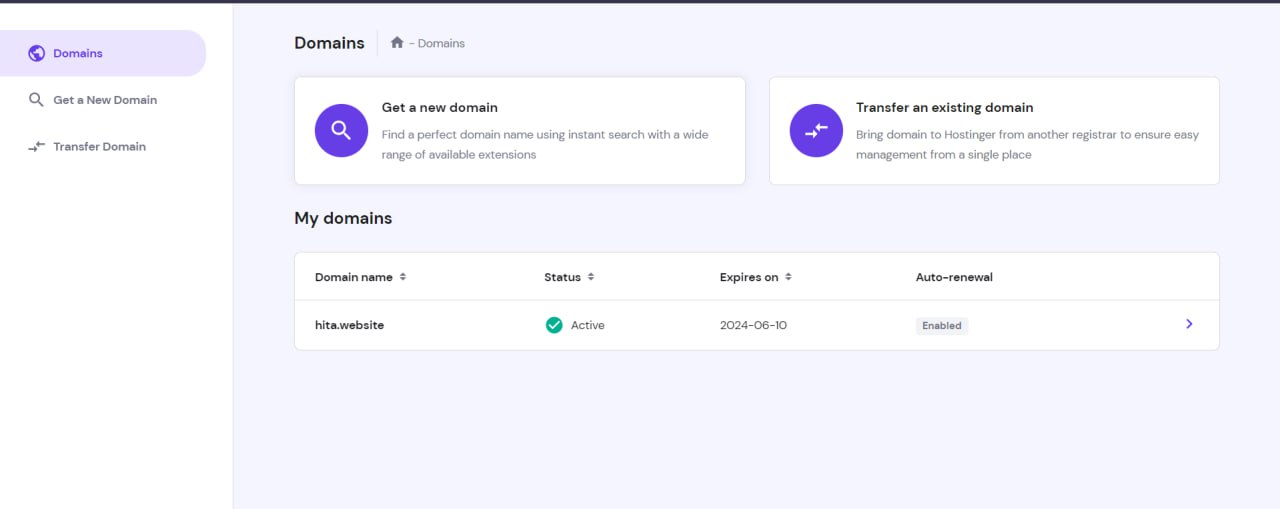The image size is (1280, 509).
Task: Go to Transfer Domain in sidebar
Action: [99, 147]
